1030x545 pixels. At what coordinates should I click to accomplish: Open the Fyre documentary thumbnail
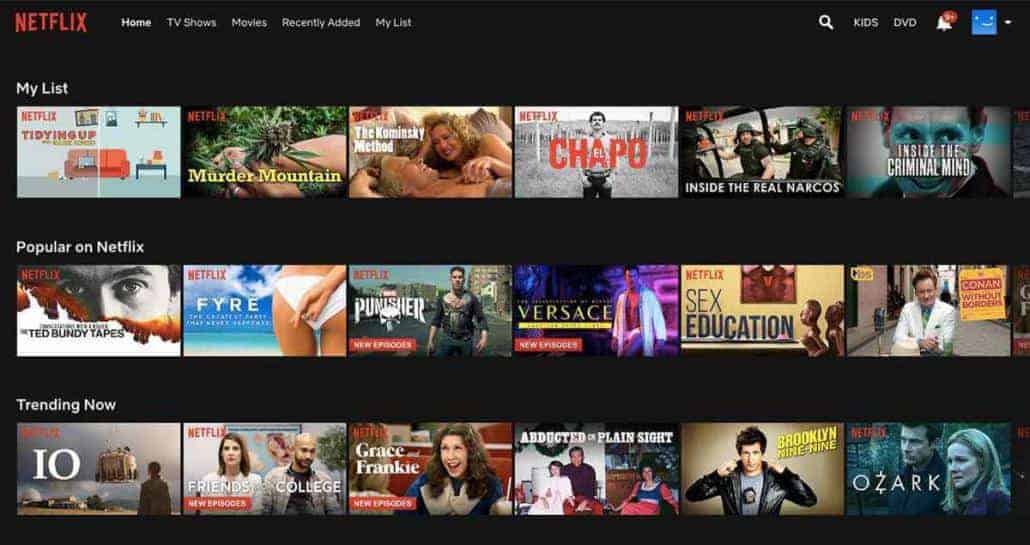(x=265, y=311)
